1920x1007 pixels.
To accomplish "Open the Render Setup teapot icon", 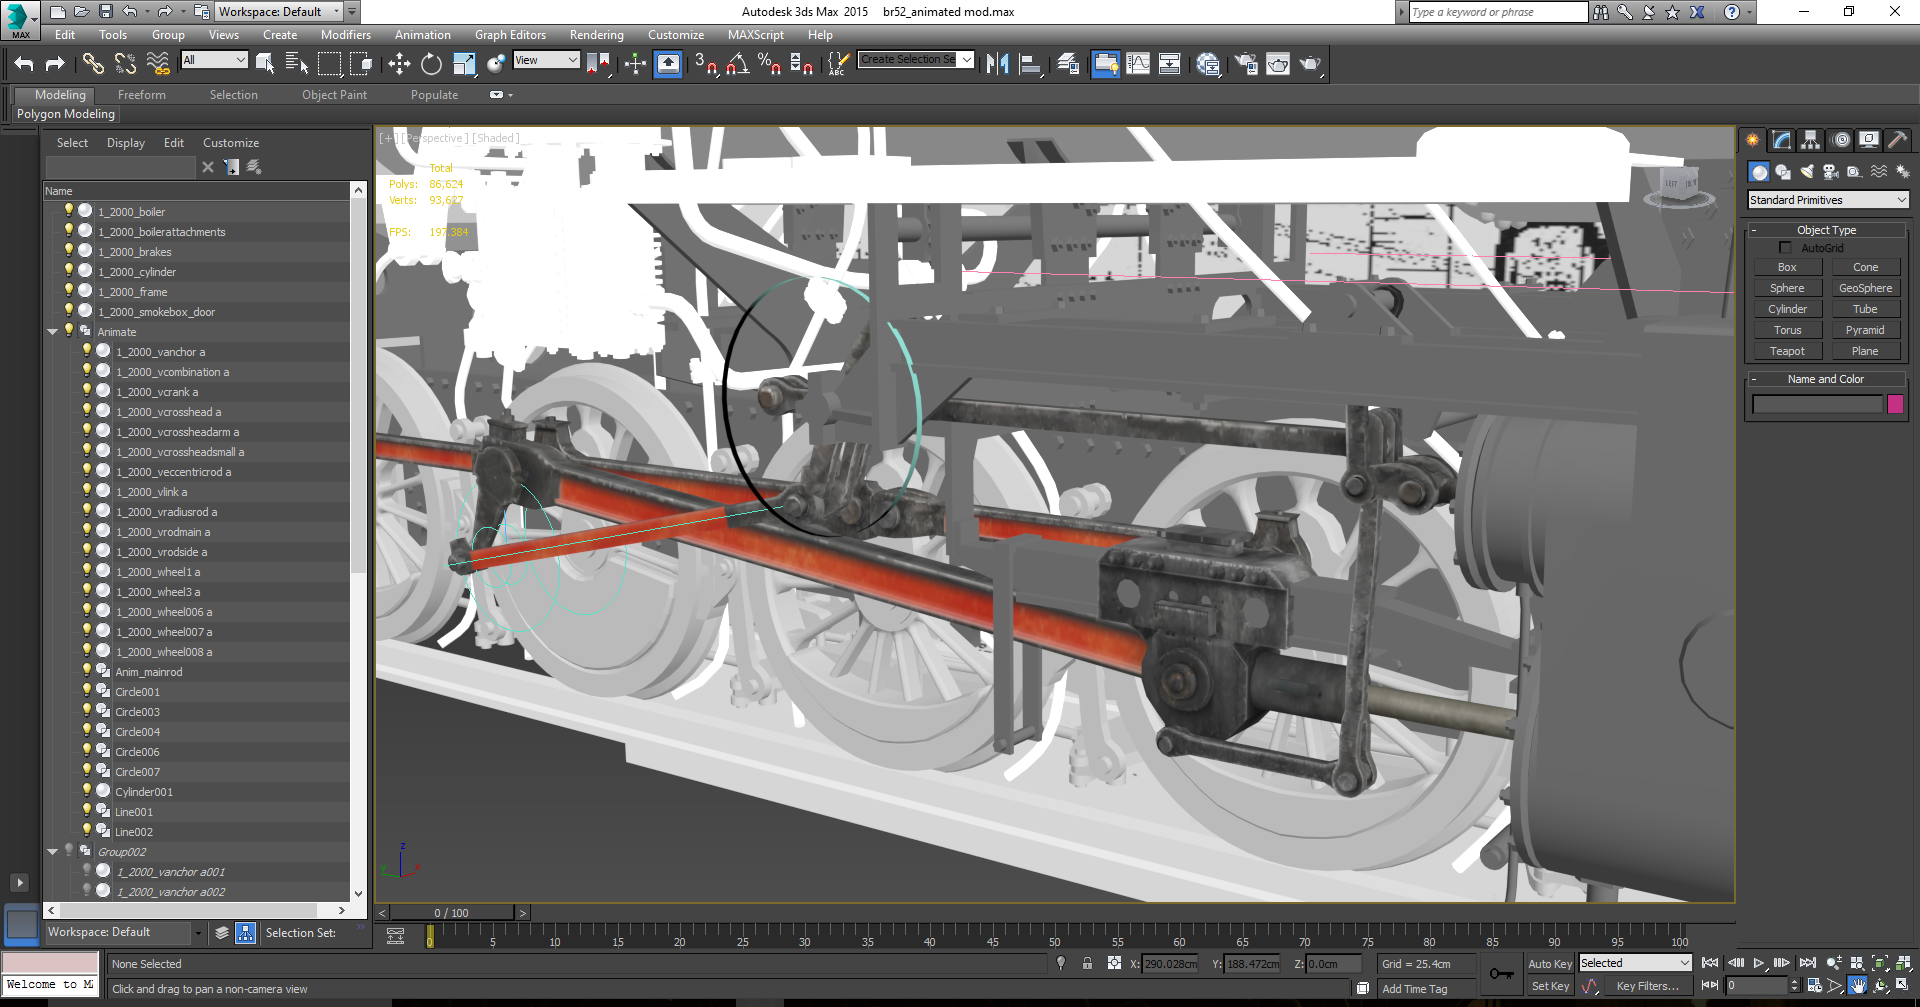I will pos(1245,64).
